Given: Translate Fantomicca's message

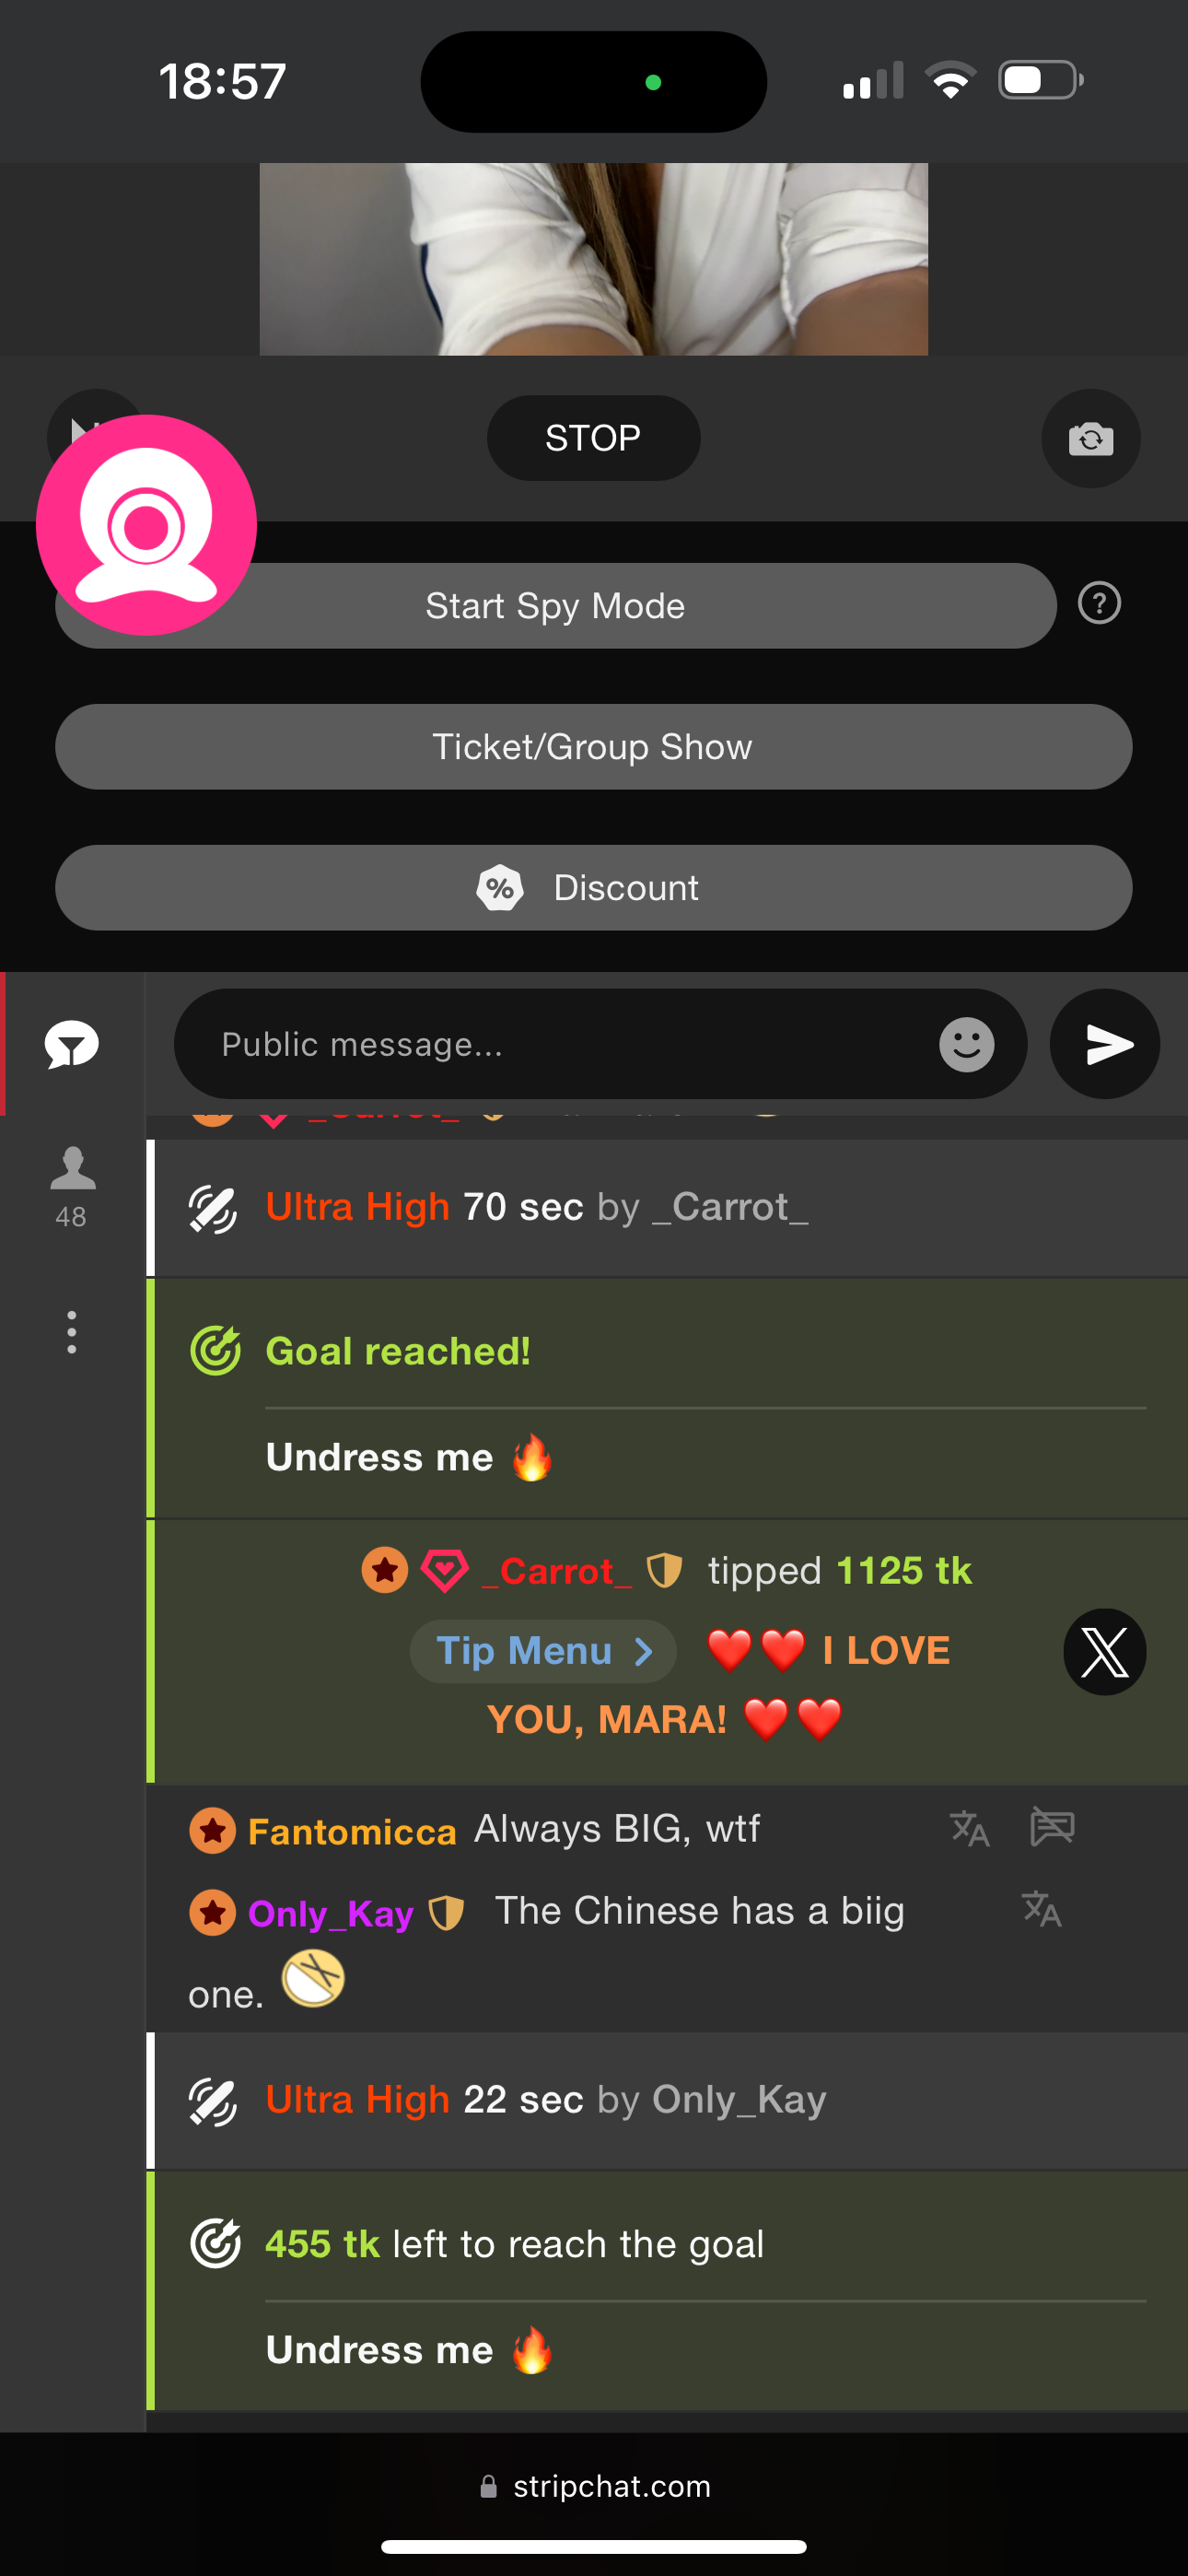Looking at the screenshot, I should [969, 1829].
